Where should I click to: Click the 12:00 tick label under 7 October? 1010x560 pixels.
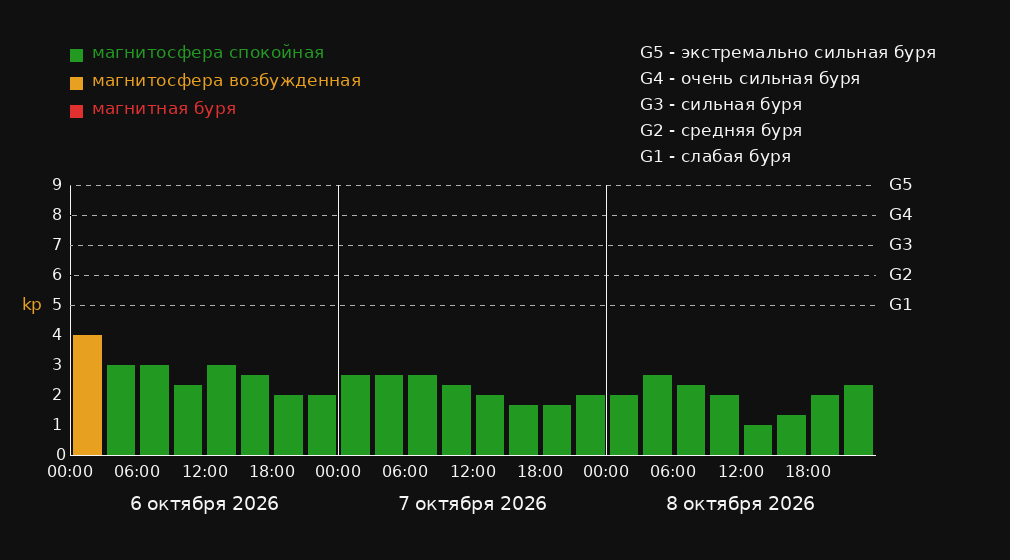(x=473, y=472)
